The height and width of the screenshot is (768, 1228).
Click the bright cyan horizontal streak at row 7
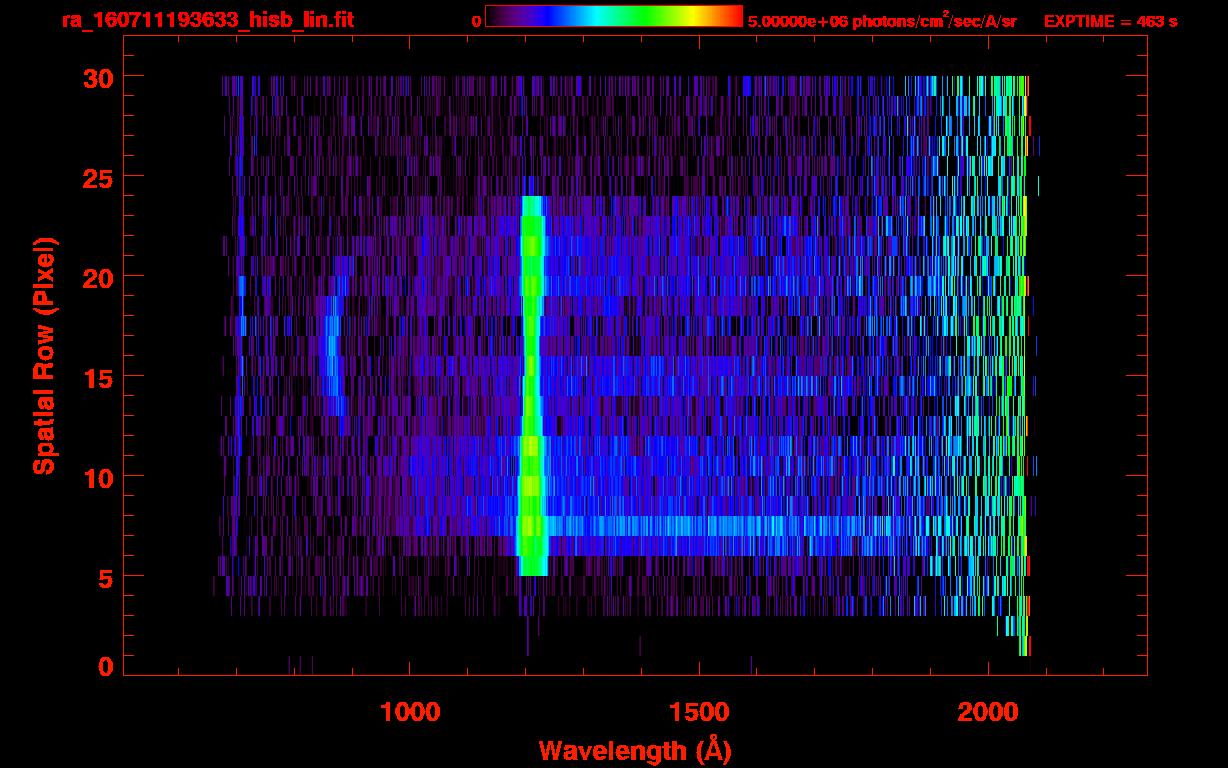[700, 526]
